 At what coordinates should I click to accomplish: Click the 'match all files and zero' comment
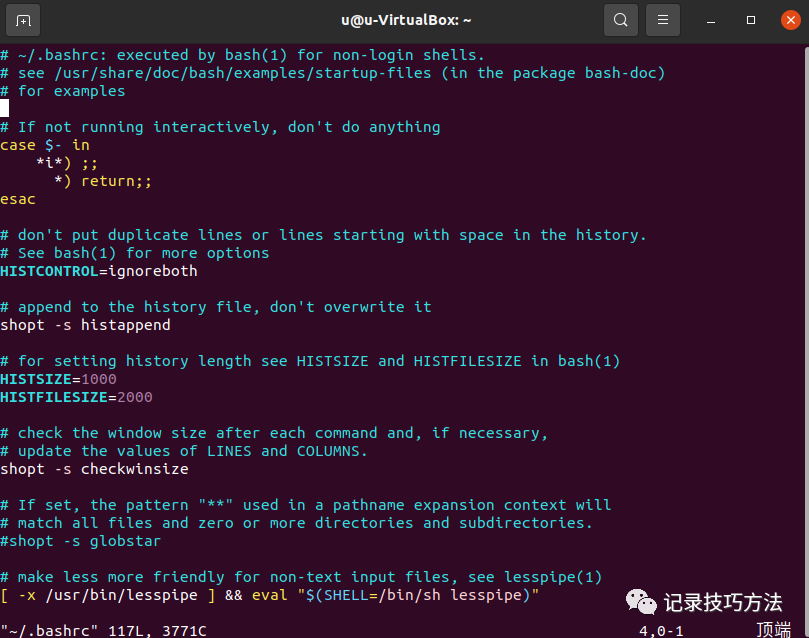click(x=297, y=523)
